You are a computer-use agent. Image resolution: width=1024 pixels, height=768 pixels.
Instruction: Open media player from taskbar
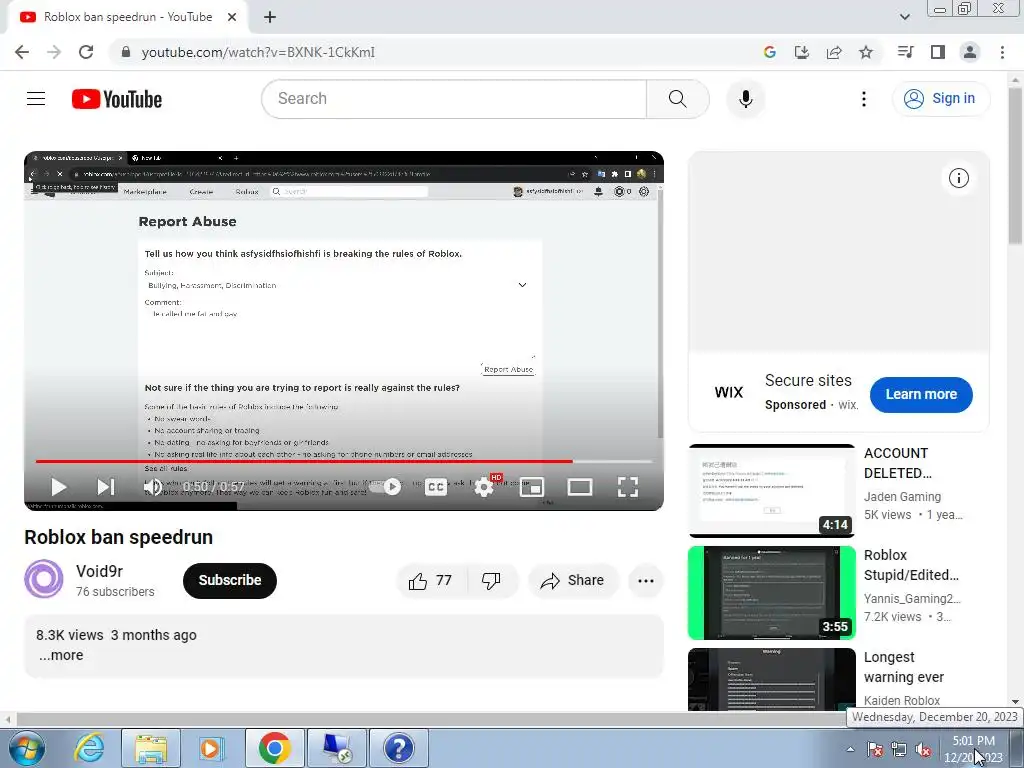tap(211, 748)
